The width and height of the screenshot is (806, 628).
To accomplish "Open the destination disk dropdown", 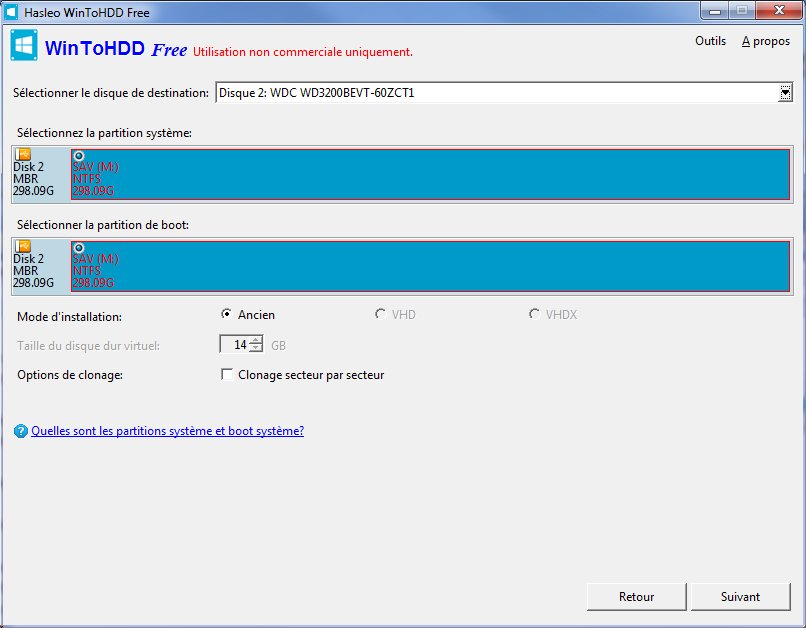I will [x=785, y=93].
